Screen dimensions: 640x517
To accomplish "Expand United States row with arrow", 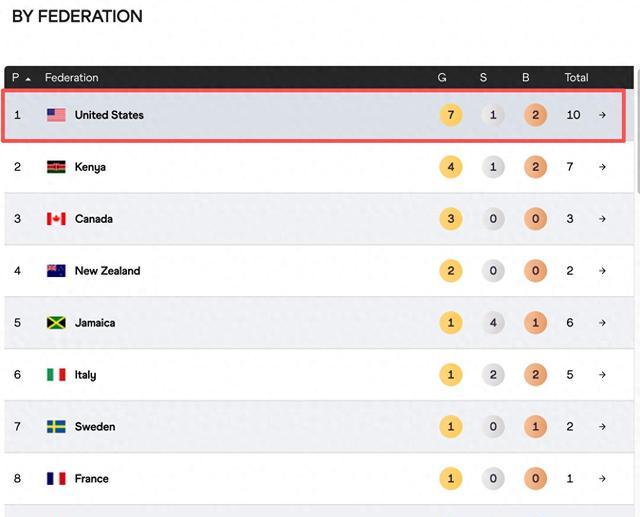I will pyautogui.click(x=603, y=115).
